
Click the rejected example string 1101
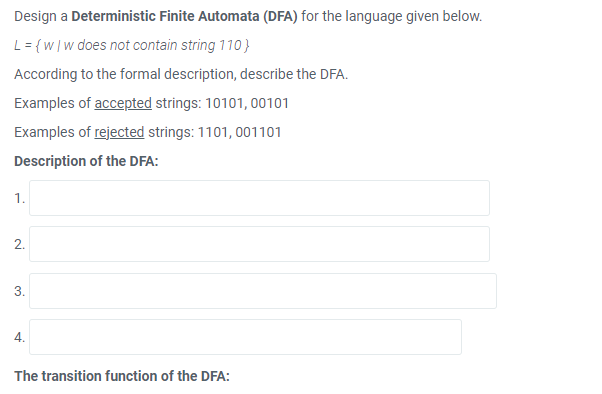click(213, 132)
